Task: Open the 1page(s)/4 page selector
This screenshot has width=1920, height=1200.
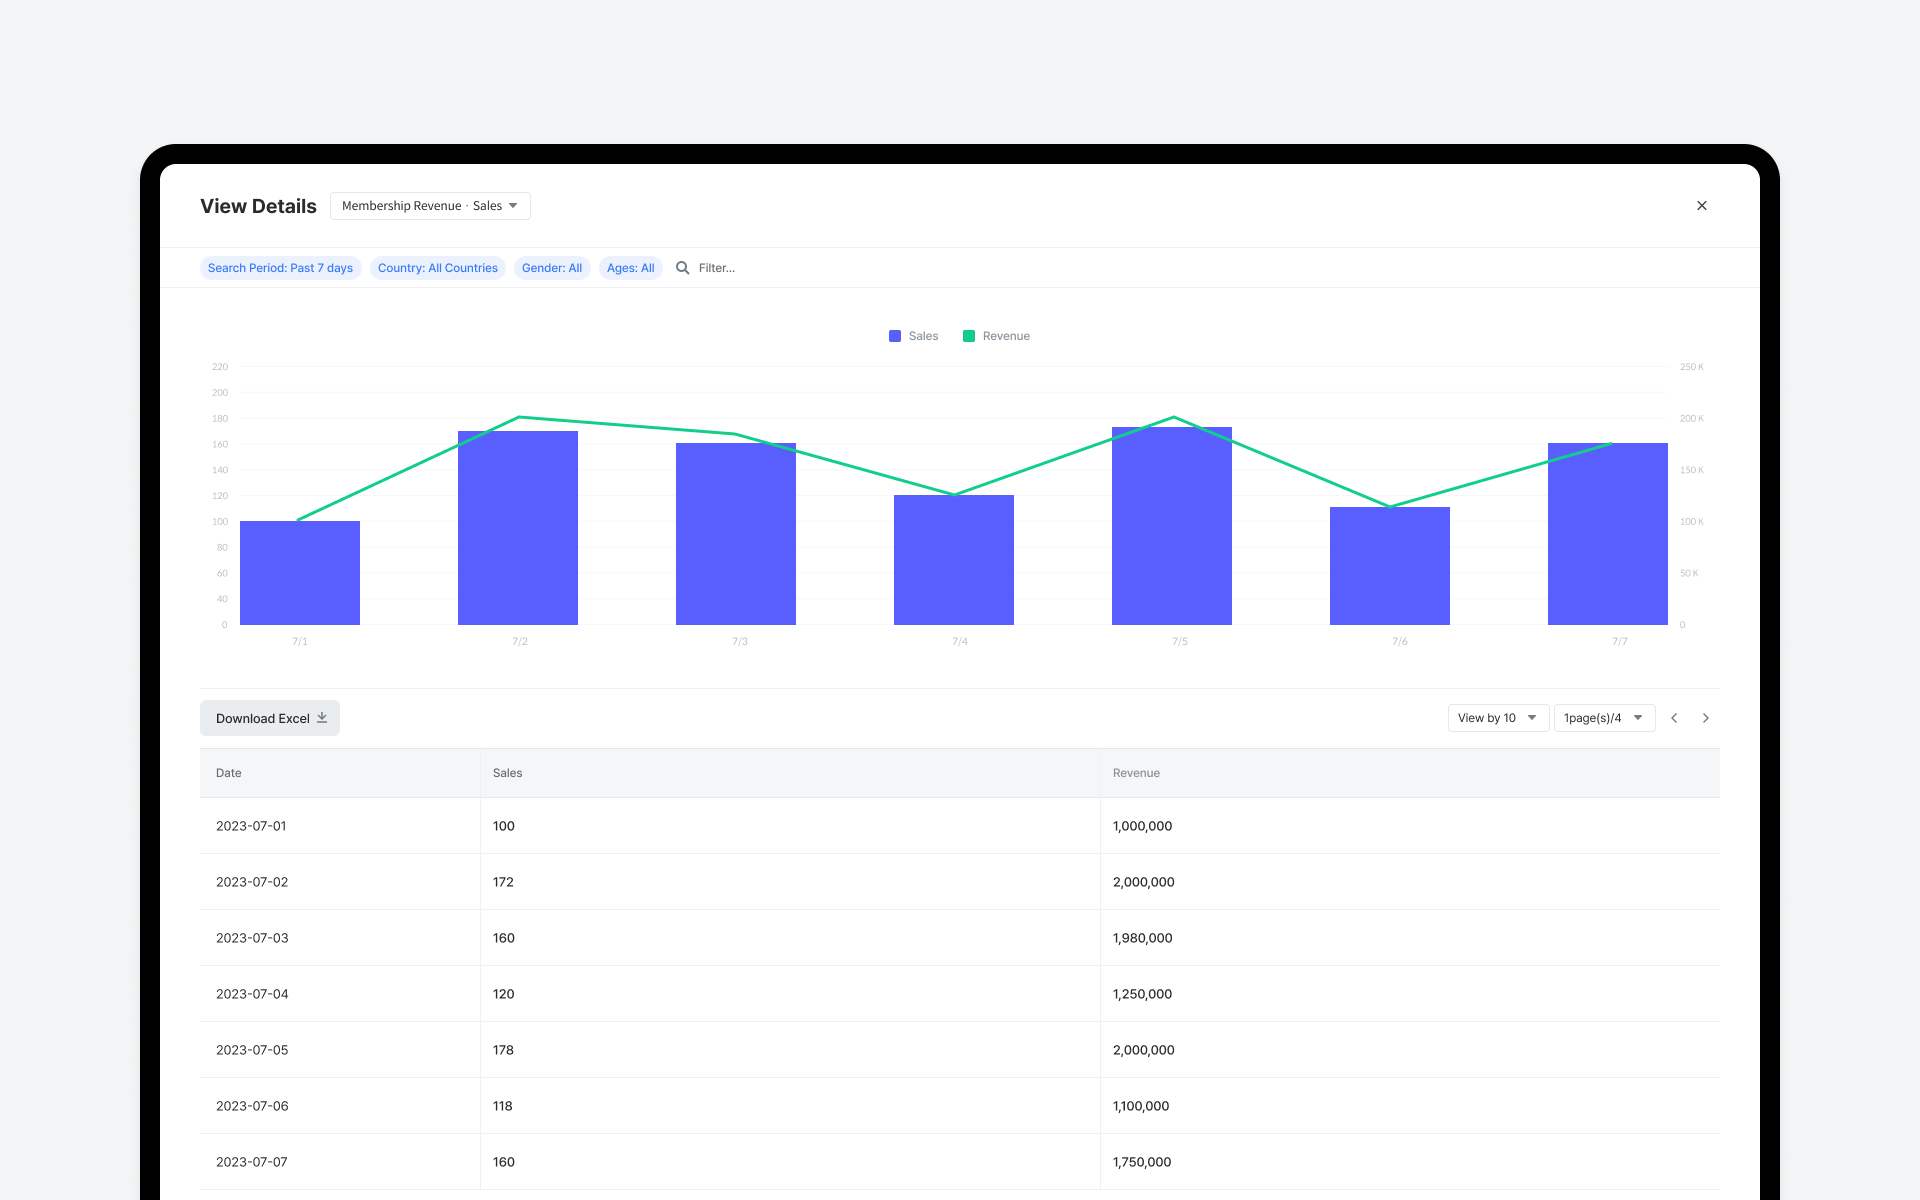Action: click(1604, 718)
